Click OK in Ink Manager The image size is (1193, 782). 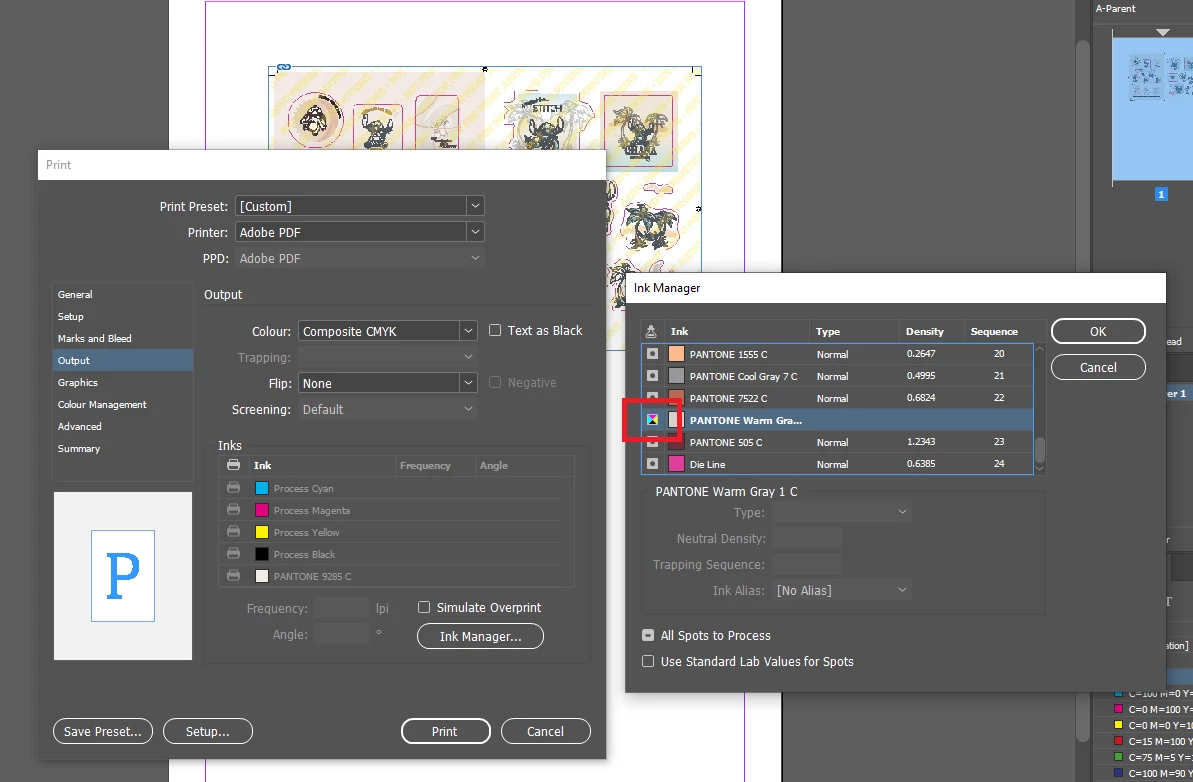[1098, 332]
